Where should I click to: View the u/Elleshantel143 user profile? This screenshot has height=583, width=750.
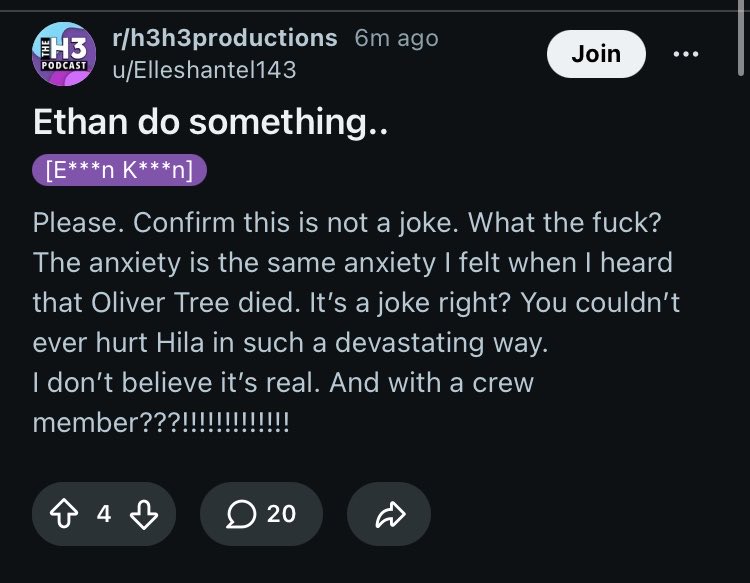click(x=204, y=70)
